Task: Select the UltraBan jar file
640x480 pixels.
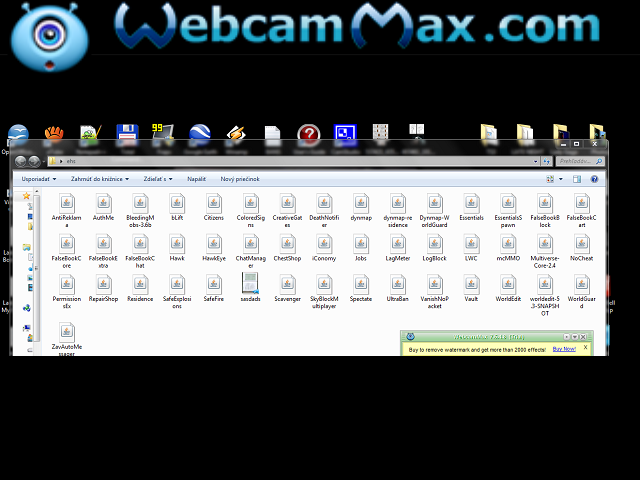Action: pos(398,288)
